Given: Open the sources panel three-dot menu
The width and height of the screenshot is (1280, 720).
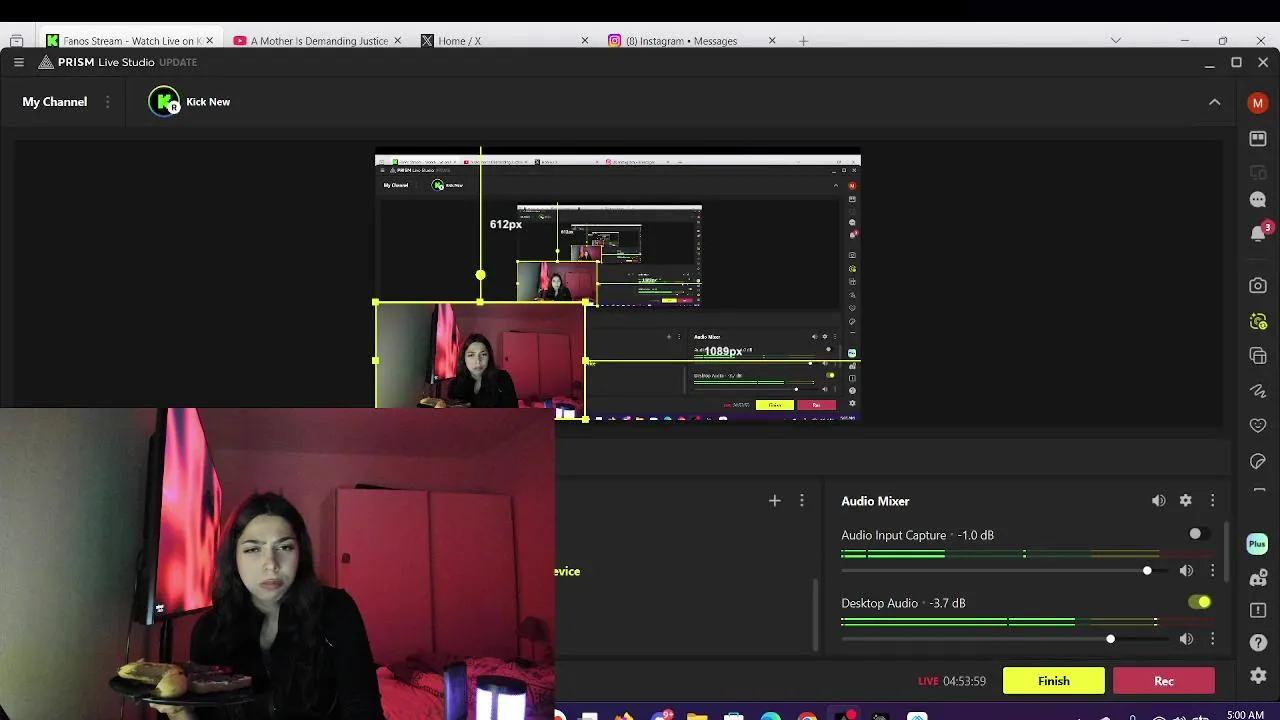Looking at the screenshot, I should coord(801,500).
